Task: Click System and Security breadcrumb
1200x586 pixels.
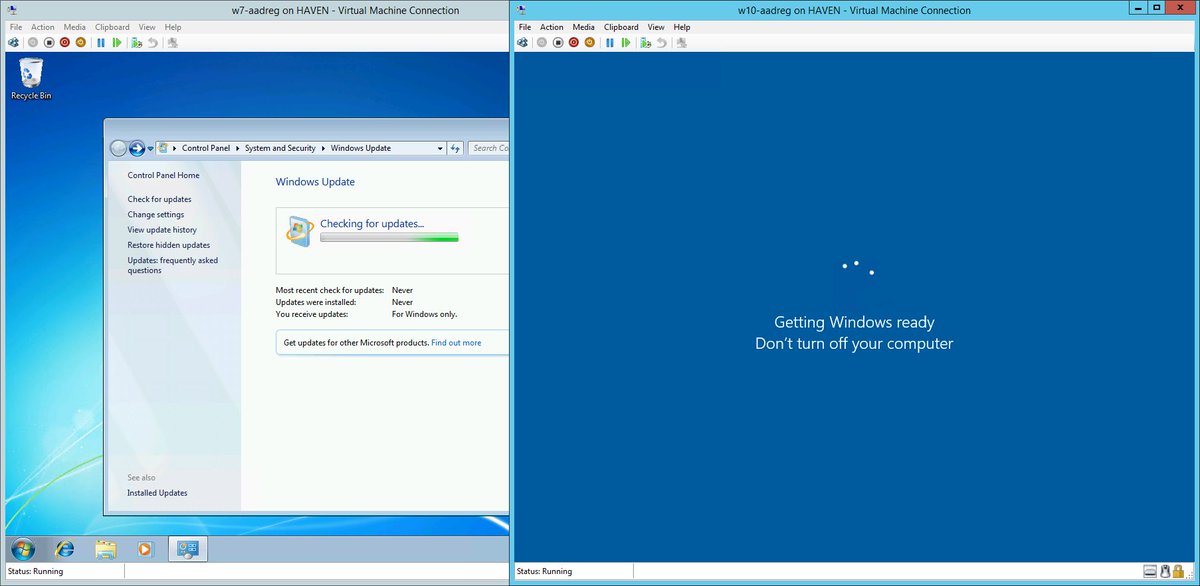Action: pos(280,148)
